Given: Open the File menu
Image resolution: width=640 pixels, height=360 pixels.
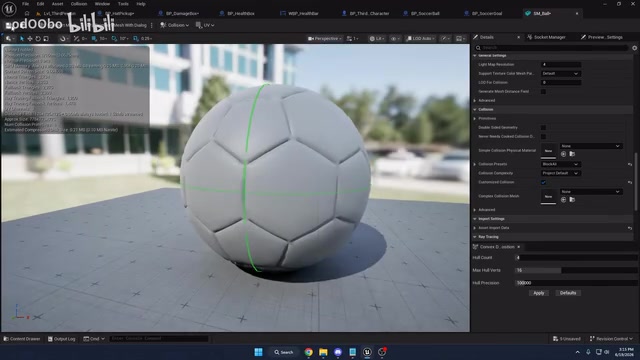Looking at the screenshot, I should click(x=25, y=4).
